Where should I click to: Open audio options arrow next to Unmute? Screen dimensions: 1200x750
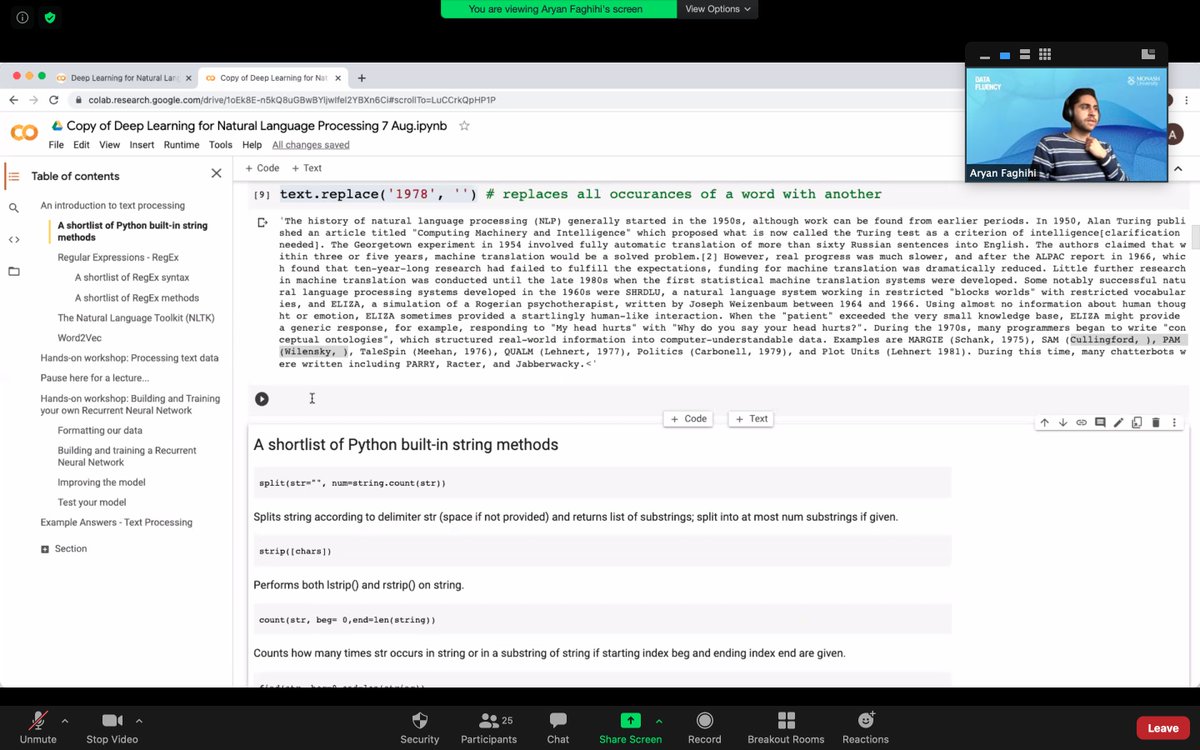click(65, 720)
